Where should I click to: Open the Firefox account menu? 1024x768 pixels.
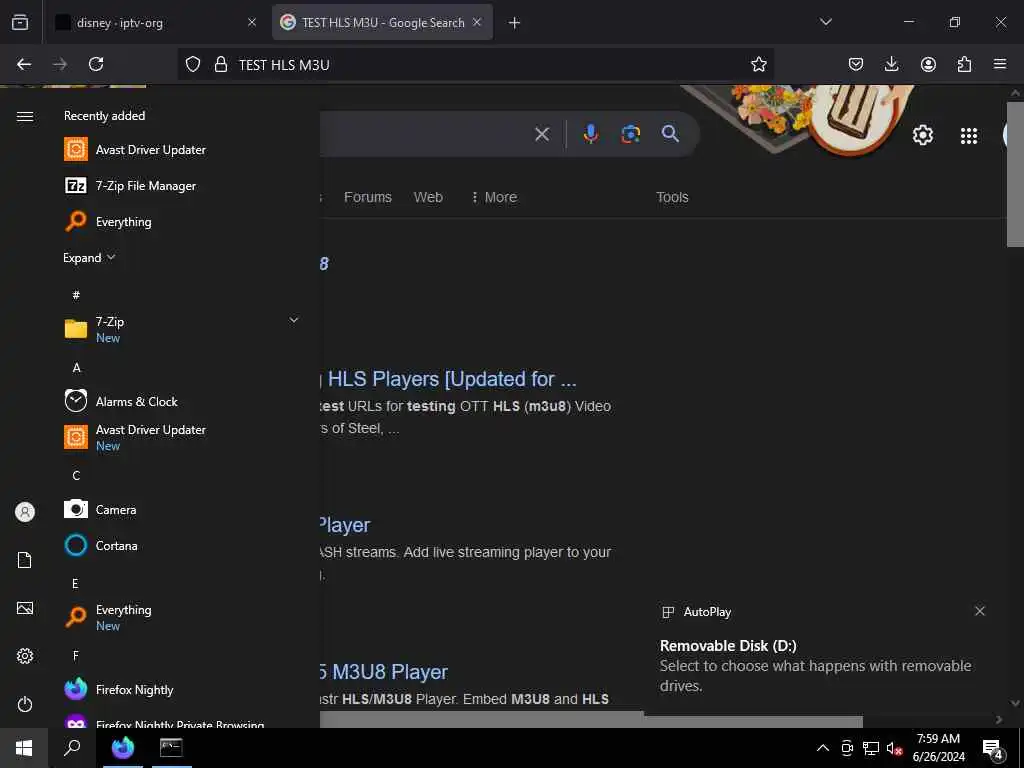point(928,64)
